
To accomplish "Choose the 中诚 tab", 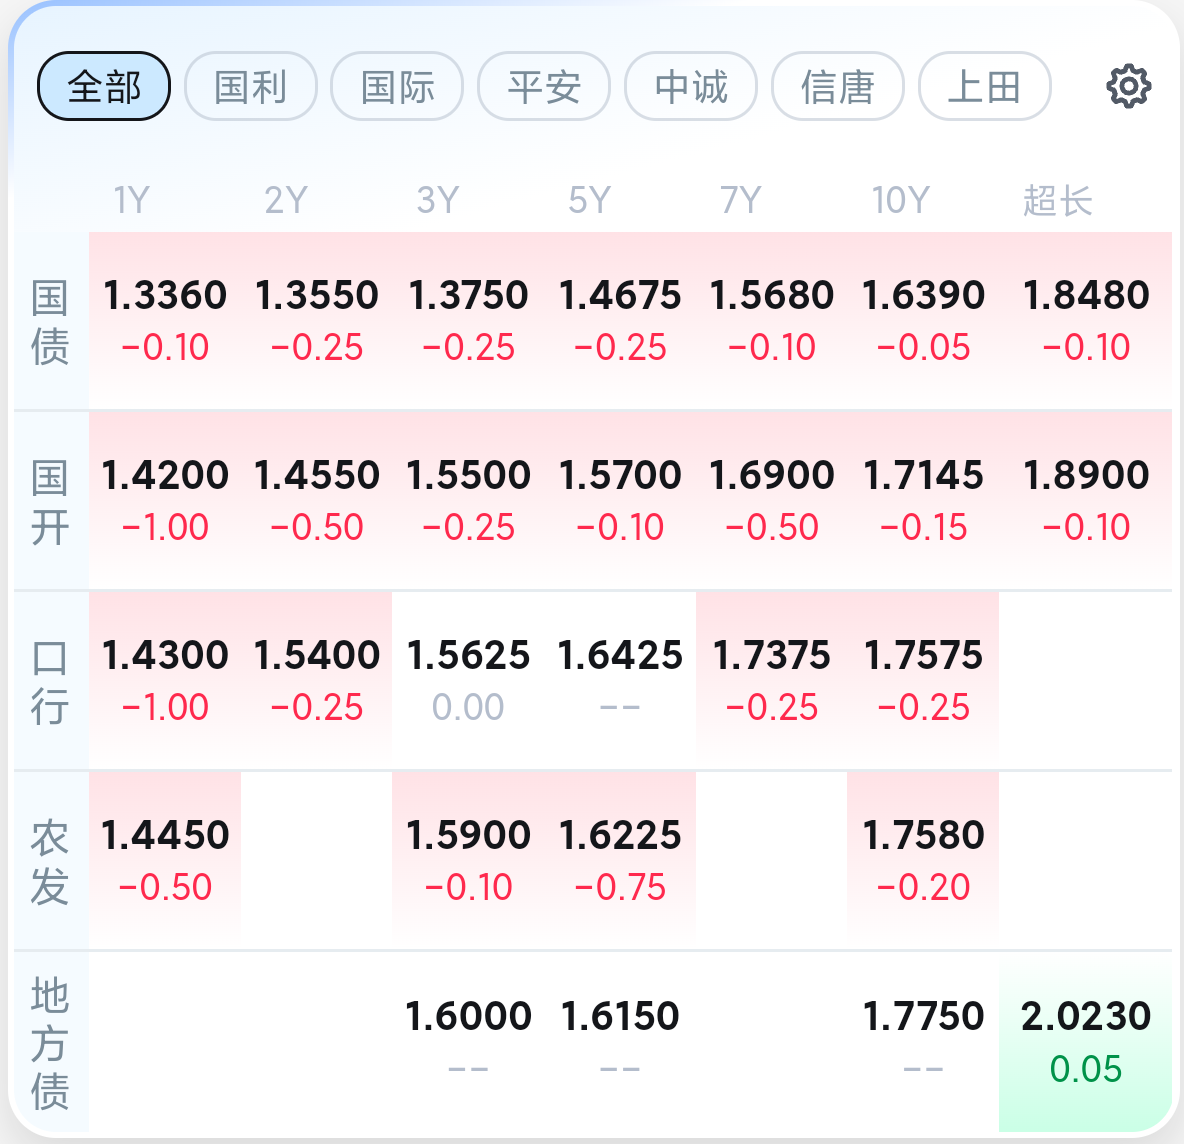I will [x=691, y=86].
